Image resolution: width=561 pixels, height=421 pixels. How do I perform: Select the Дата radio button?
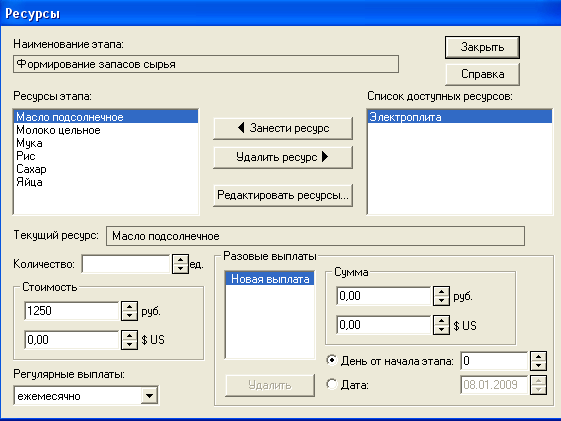[x=332, y=385]
